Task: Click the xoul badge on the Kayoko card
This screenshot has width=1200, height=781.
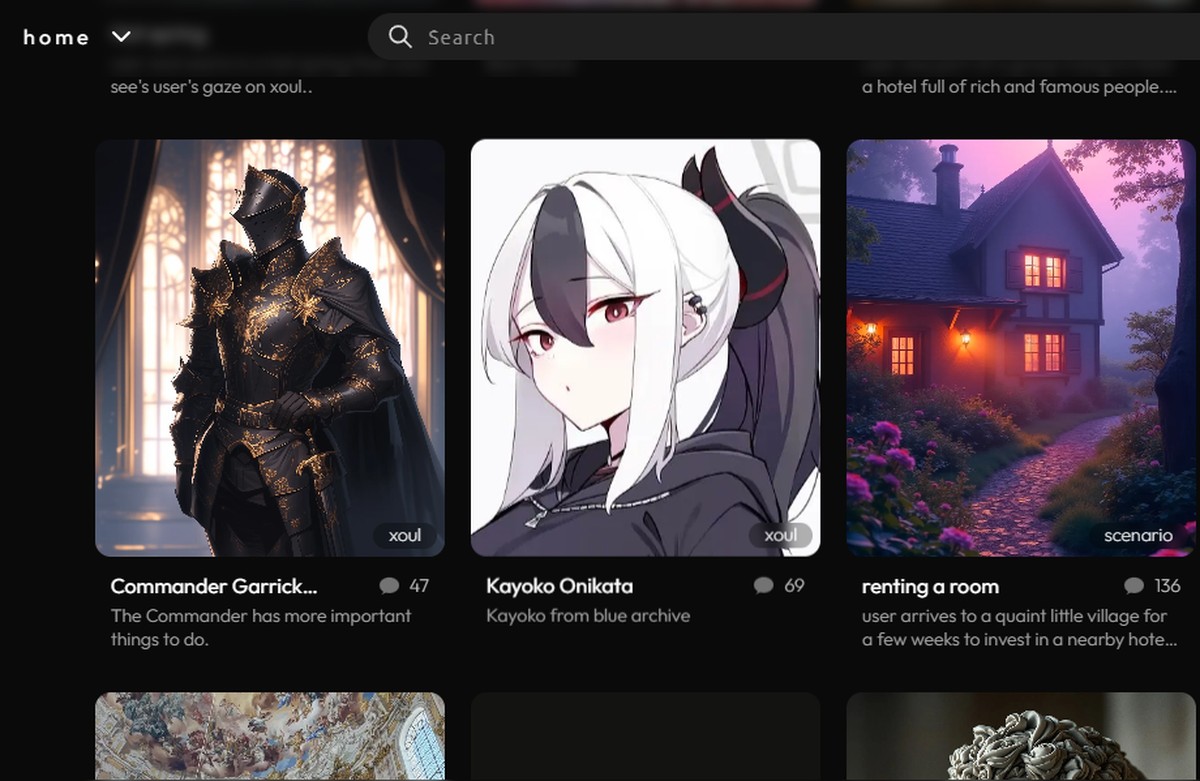Action: click(781, 535)
